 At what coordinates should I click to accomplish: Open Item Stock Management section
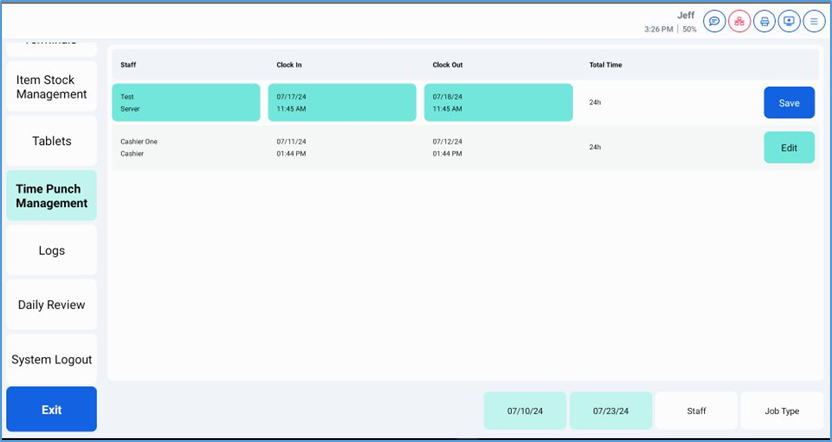pos(52,87)
